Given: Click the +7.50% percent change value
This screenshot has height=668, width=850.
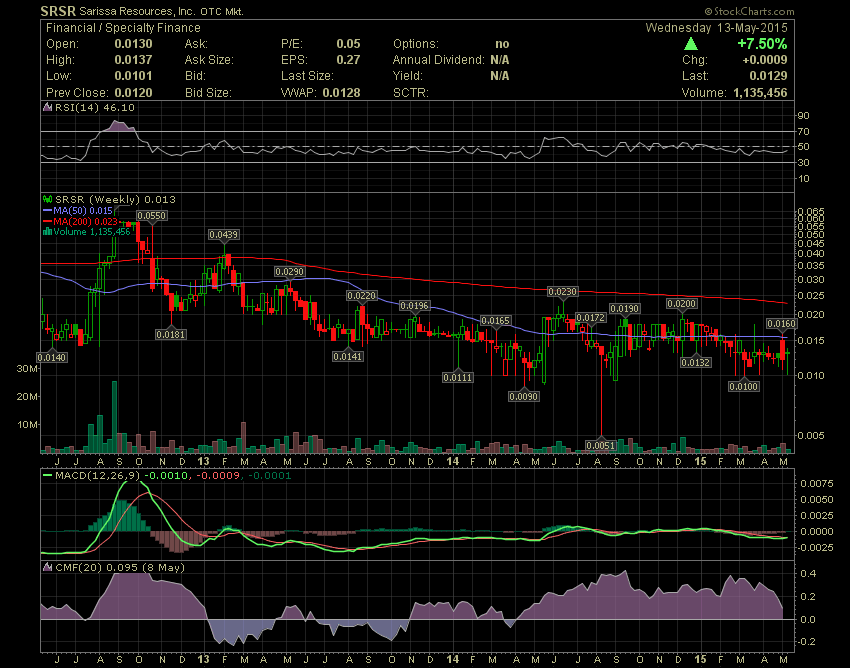Looking at the screenshot, I should (x=762, y=44).
